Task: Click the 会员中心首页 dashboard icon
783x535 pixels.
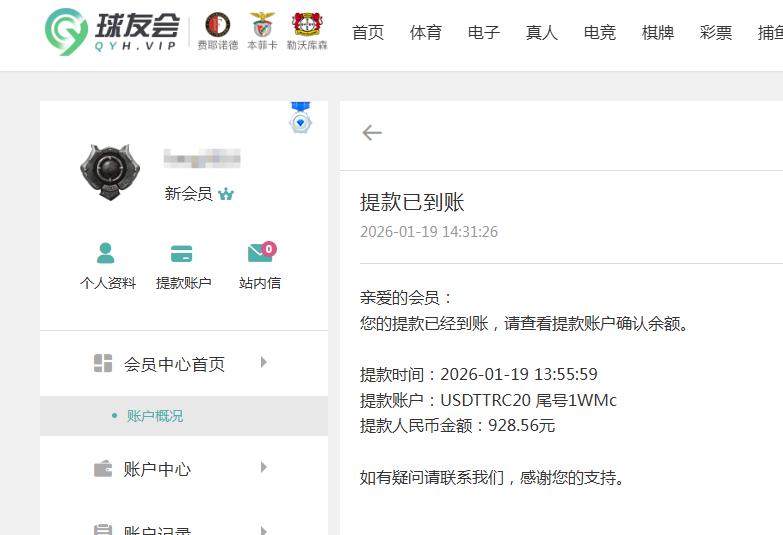Action: coord(103,363)
